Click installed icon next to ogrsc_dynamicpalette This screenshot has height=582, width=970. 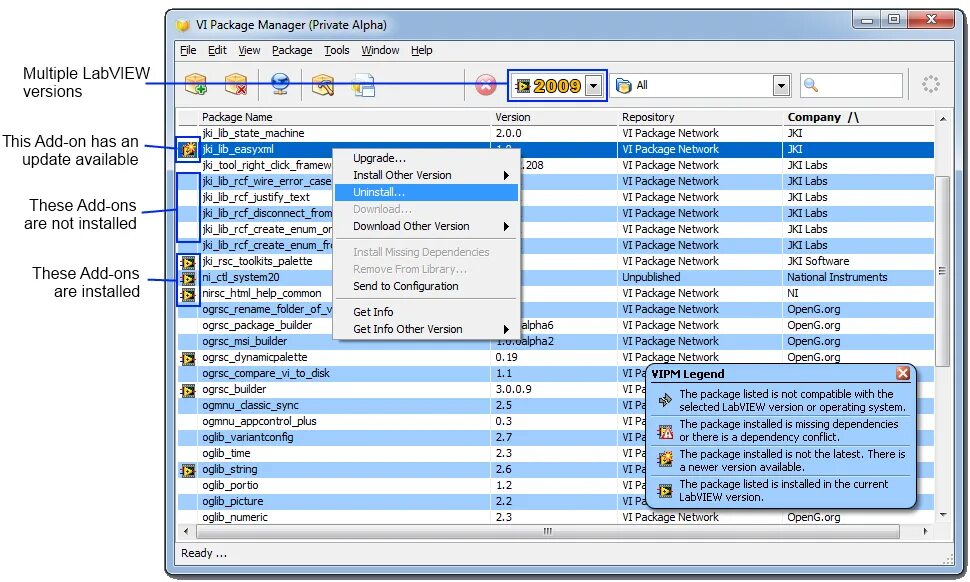pos(188,358)
